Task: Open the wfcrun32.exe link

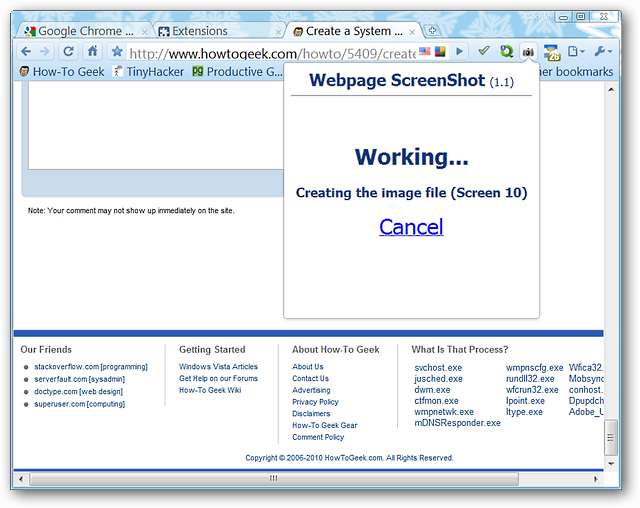Action: tap(532, 390)
